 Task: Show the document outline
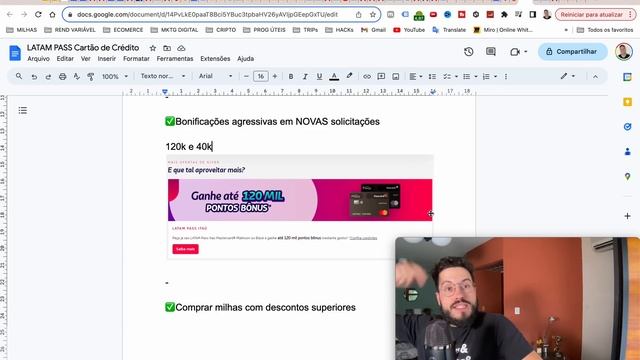(x=23, y=110)
